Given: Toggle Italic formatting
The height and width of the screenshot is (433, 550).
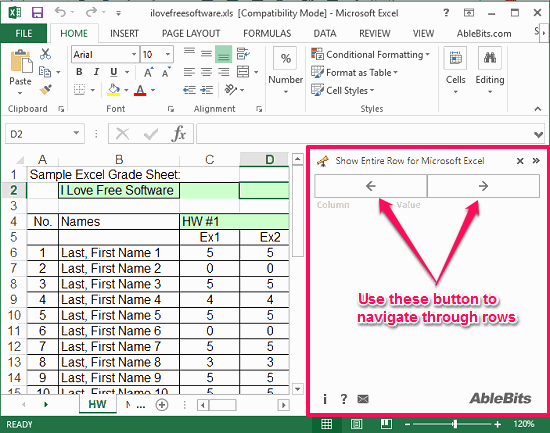Looking at the screenshot, I should coord(96,72).
